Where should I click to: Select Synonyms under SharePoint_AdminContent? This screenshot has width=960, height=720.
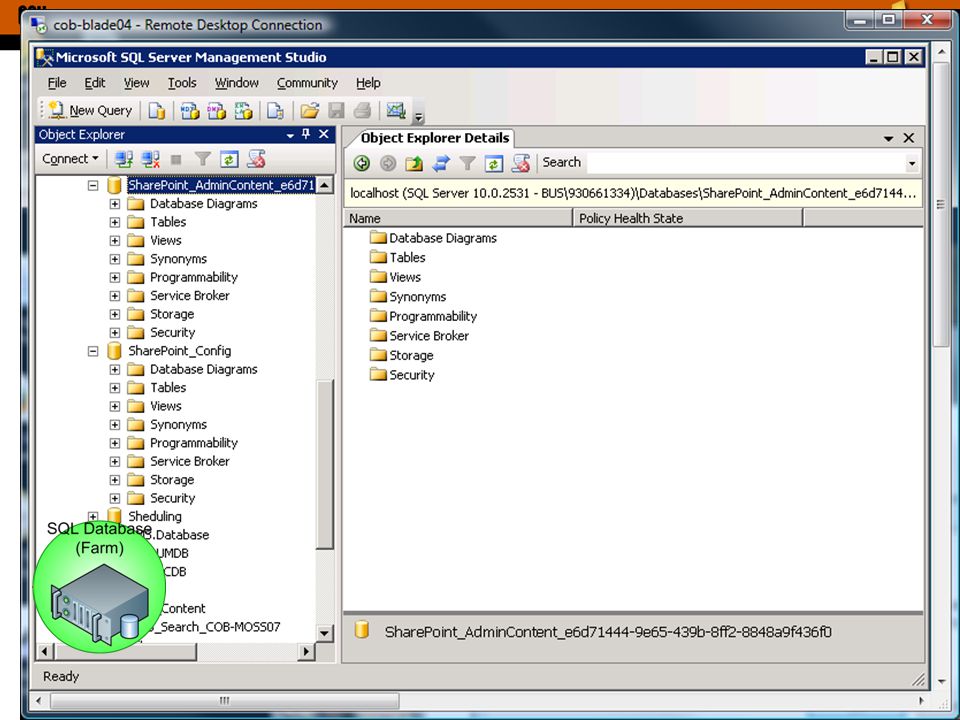coord(178,259)
